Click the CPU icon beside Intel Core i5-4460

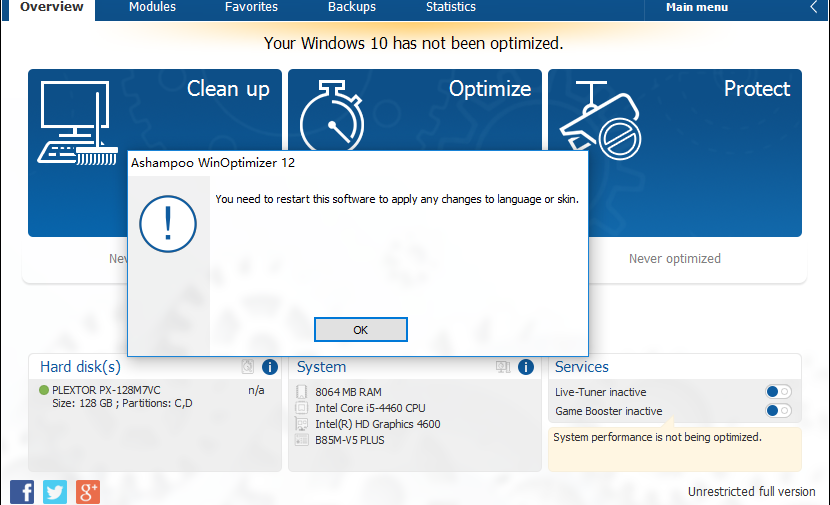pyautogui.click(x=301, y=408)
